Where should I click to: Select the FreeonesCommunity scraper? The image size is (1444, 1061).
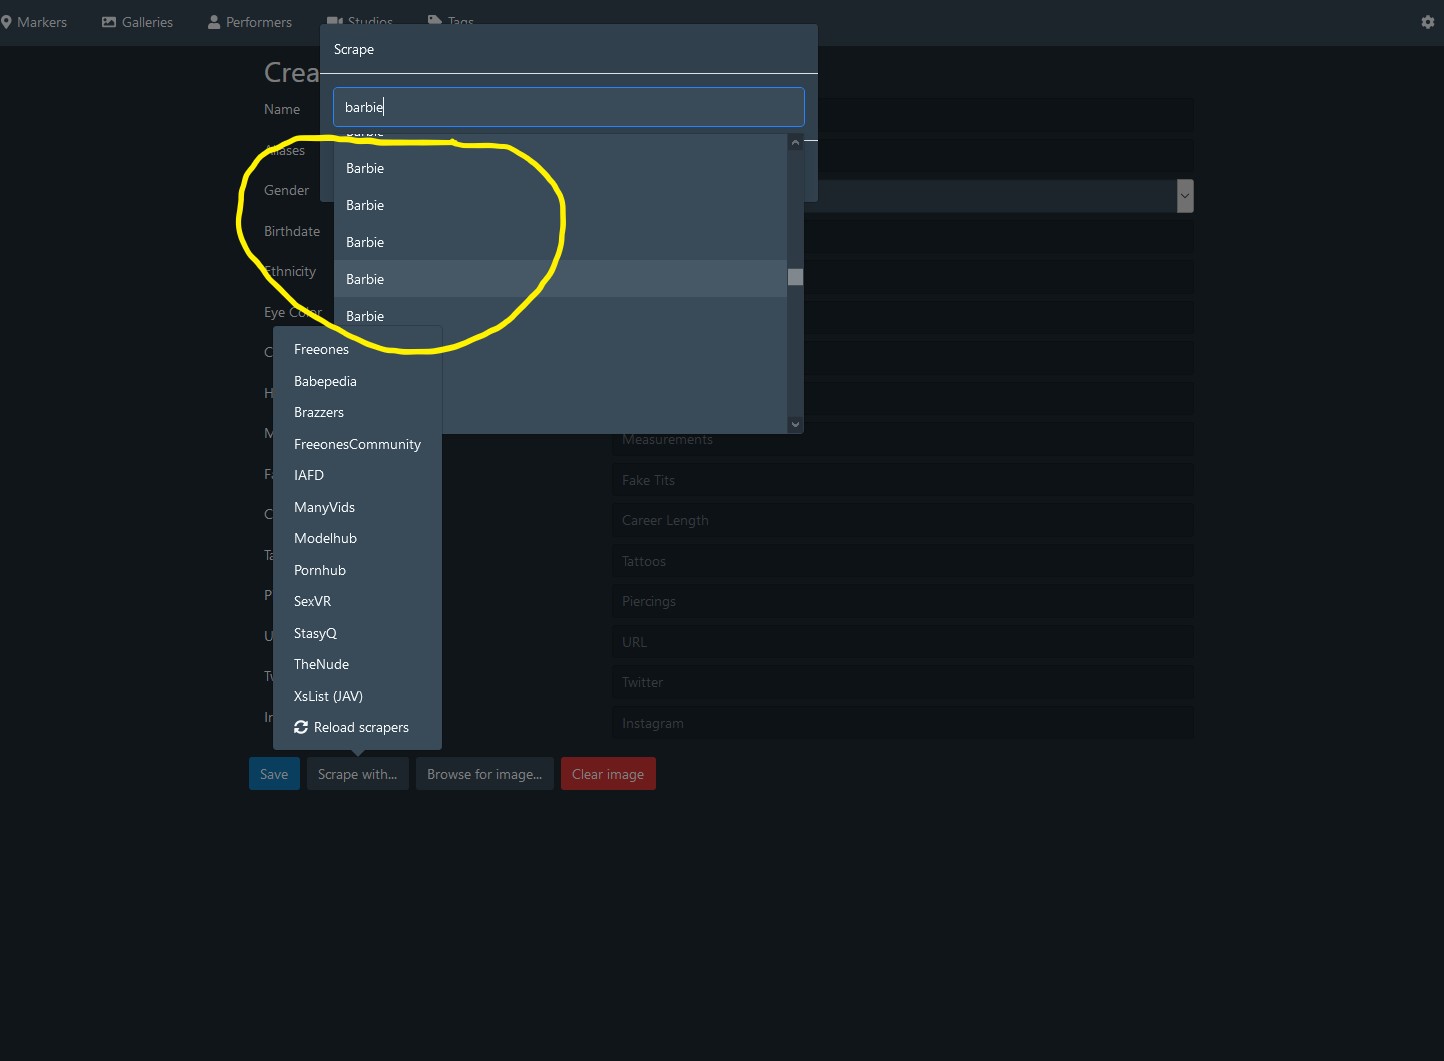[357, 444]
